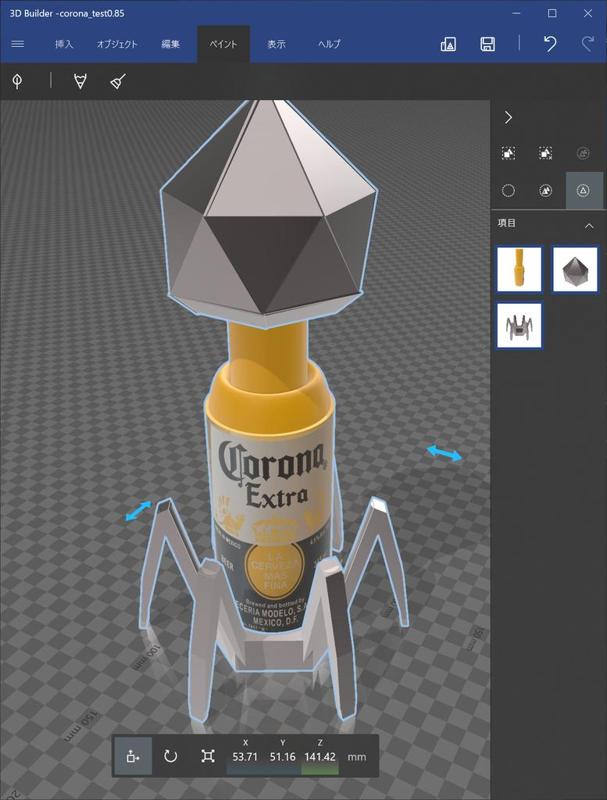Open the ヘルプ tab

point(329,44)
